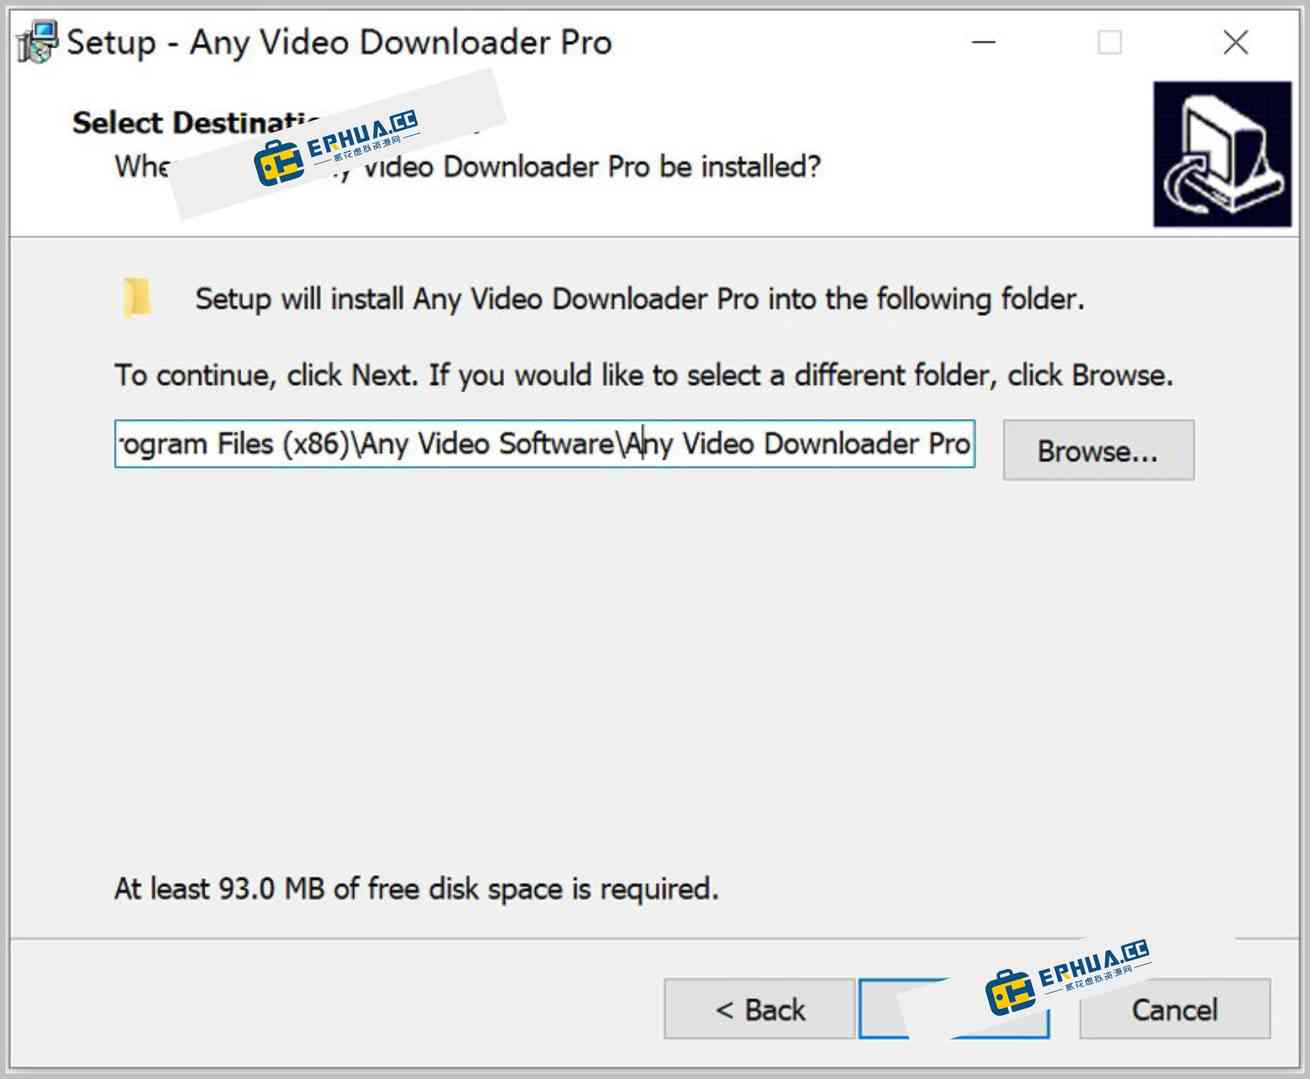This screenshot has height=1079, width=1310.
Task: Click the installer disk graphic in the header
Action: coord(1222,153)
